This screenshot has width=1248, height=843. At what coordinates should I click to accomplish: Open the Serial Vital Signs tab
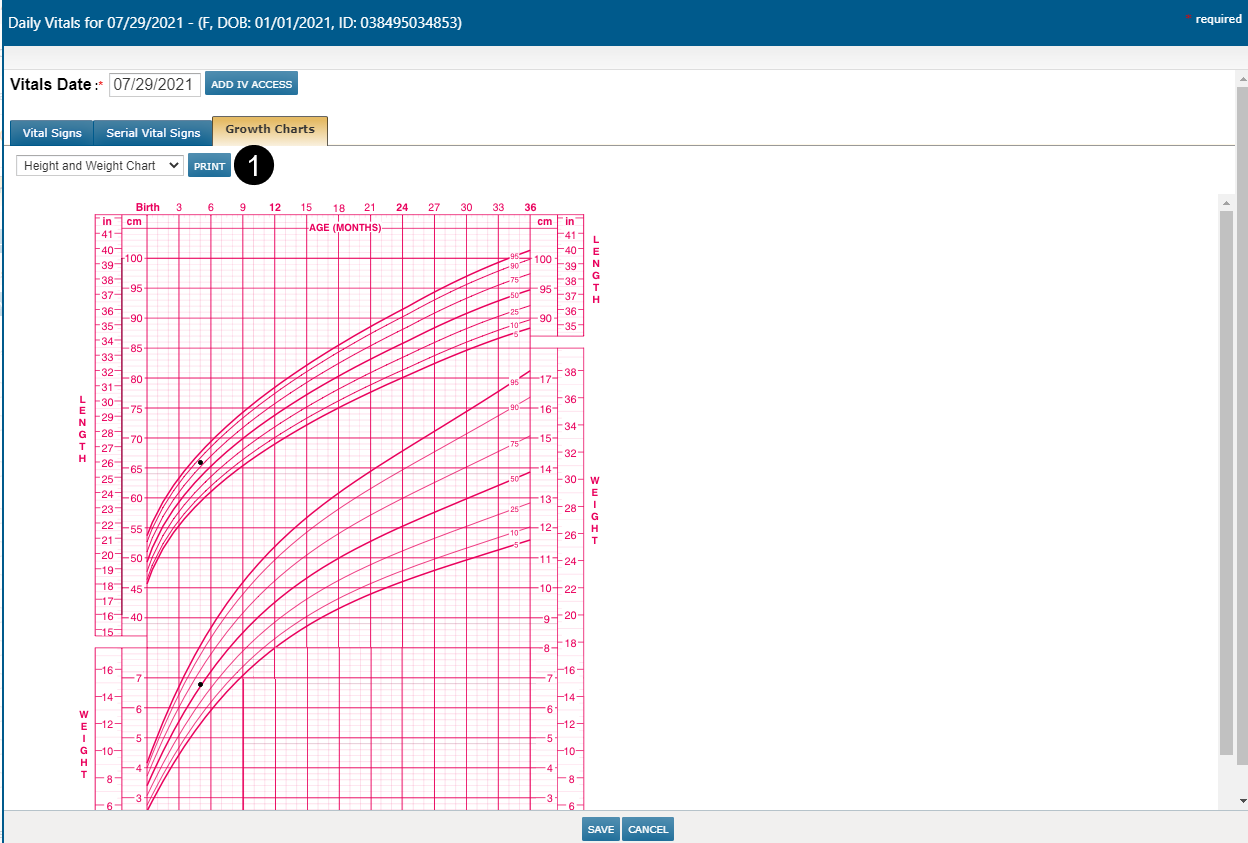pos(153,133)
